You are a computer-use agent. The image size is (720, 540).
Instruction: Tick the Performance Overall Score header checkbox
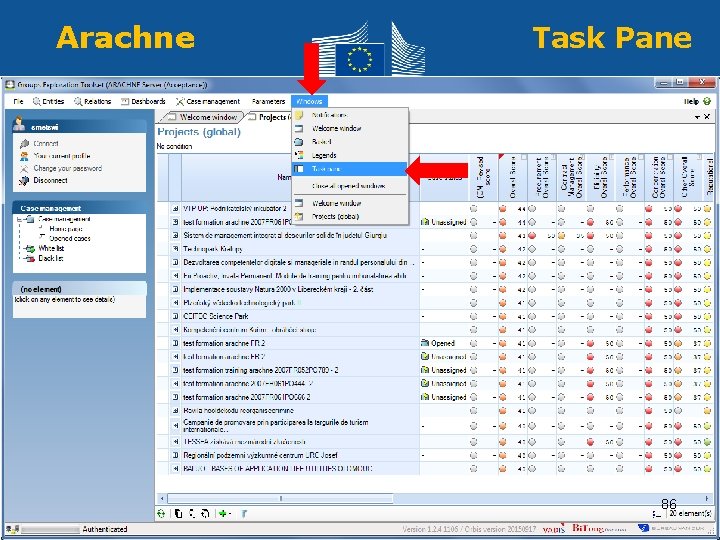click(641, 158)
